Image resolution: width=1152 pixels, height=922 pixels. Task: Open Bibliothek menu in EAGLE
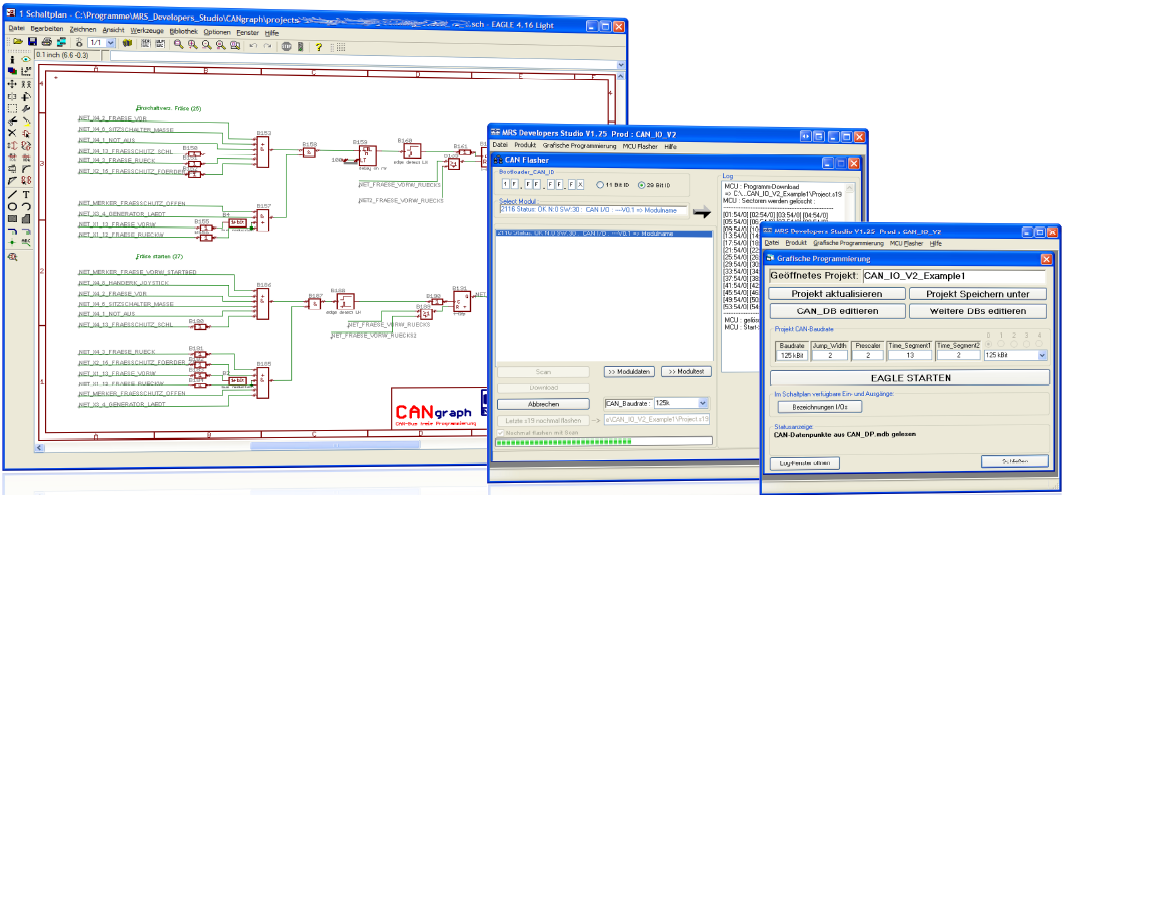(x=184, y=32)
